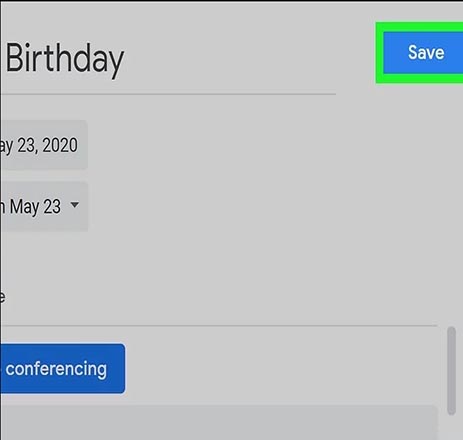Click the scrollbar track below the thumb
Screen dimensions: 463x440
[x=451, y=427]
